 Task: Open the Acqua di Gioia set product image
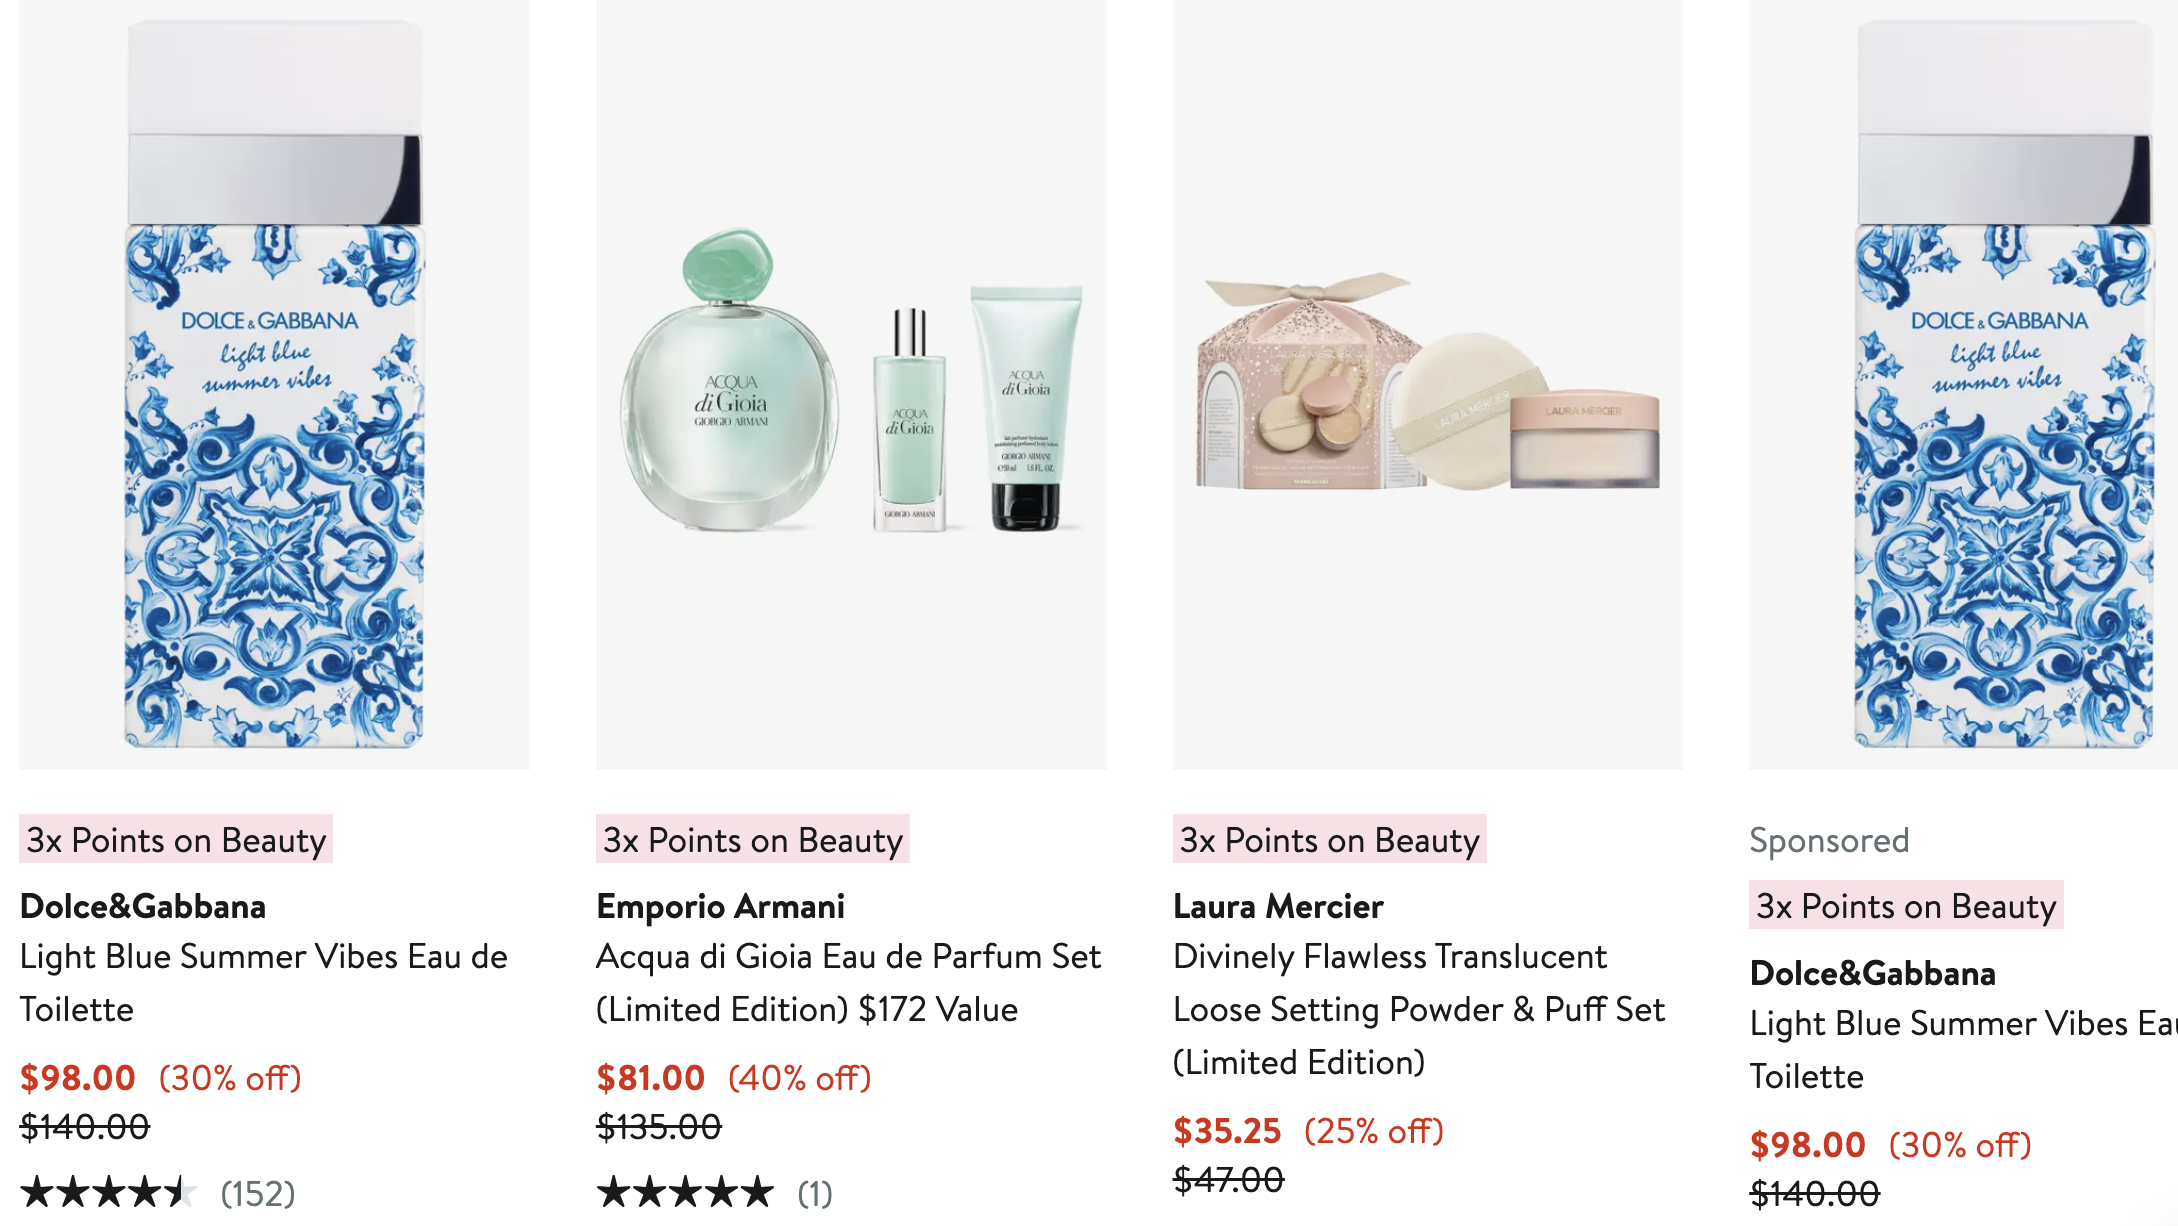tap(851, 384)
